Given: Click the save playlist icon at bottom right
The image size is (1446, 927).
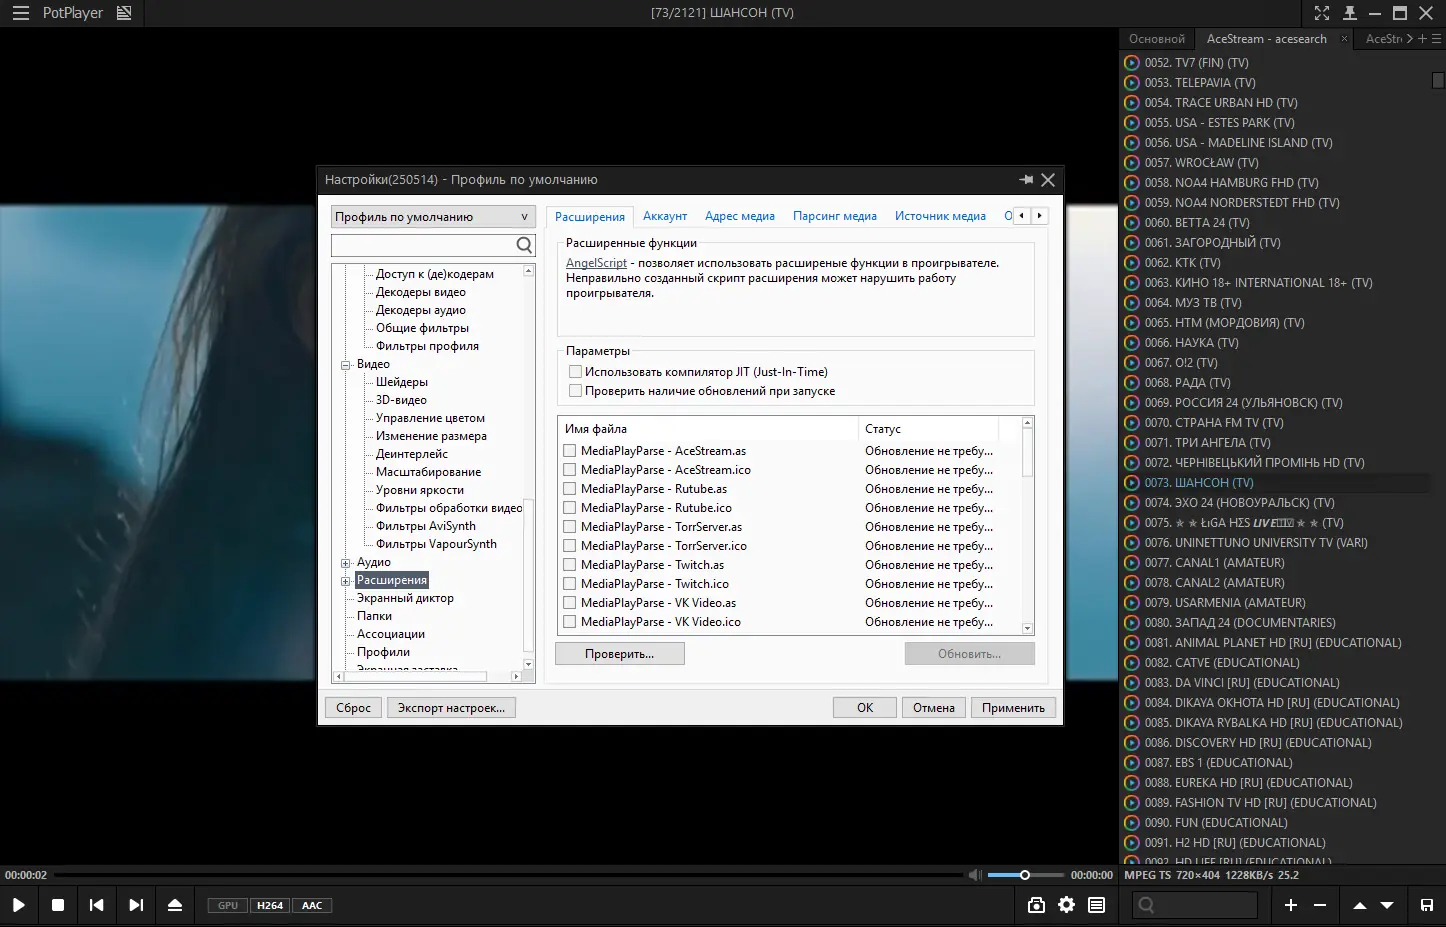Looking at the screenshot, I should pos(1429,904).
